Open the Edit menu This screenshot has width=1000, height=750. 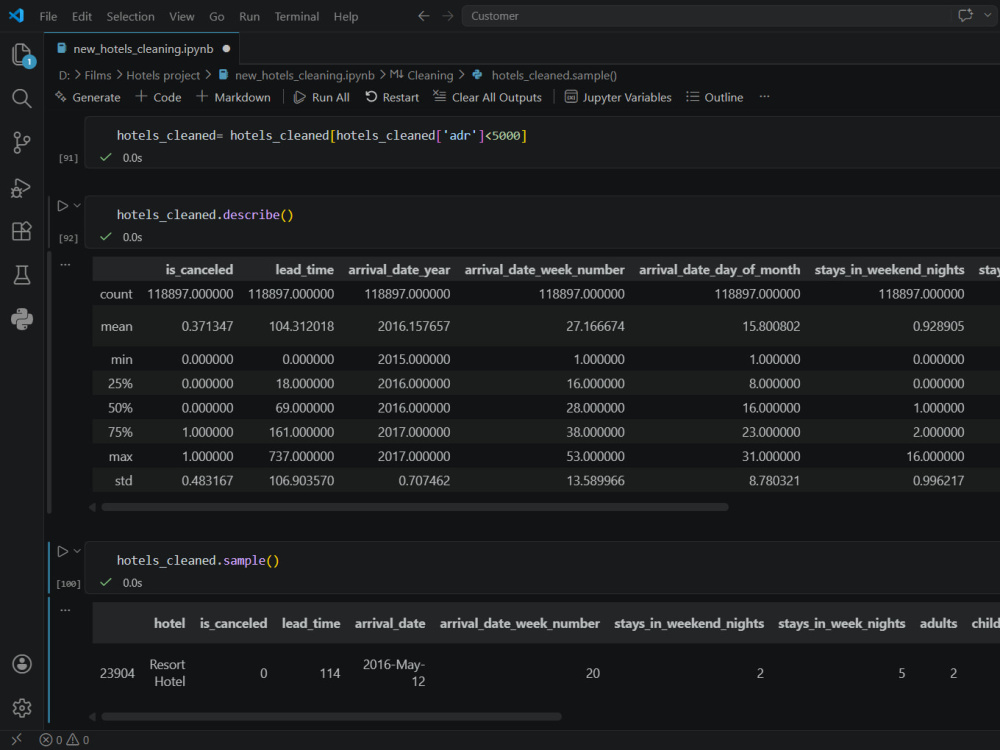click(x=82, y=17)
